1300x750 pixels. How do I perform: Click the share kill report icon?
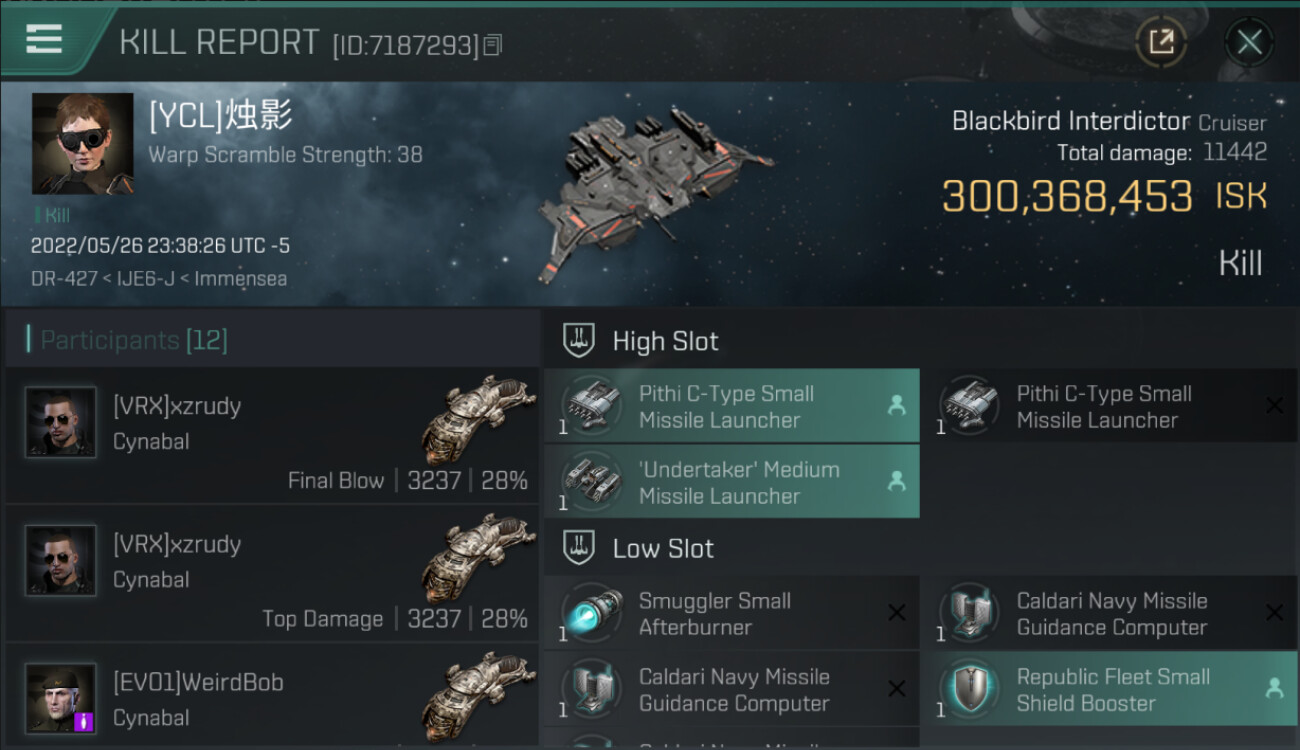point(1161,42)
